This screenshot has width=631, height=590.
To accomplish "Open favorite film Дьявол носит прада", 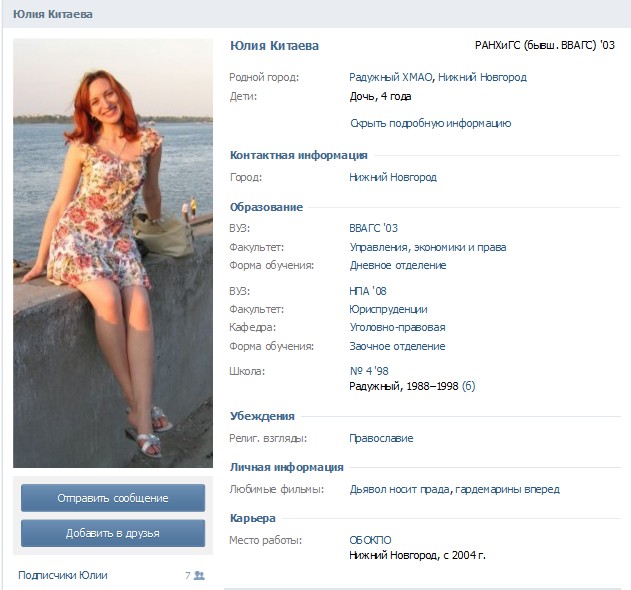I will pyautogui.click(x=399, y=490).
